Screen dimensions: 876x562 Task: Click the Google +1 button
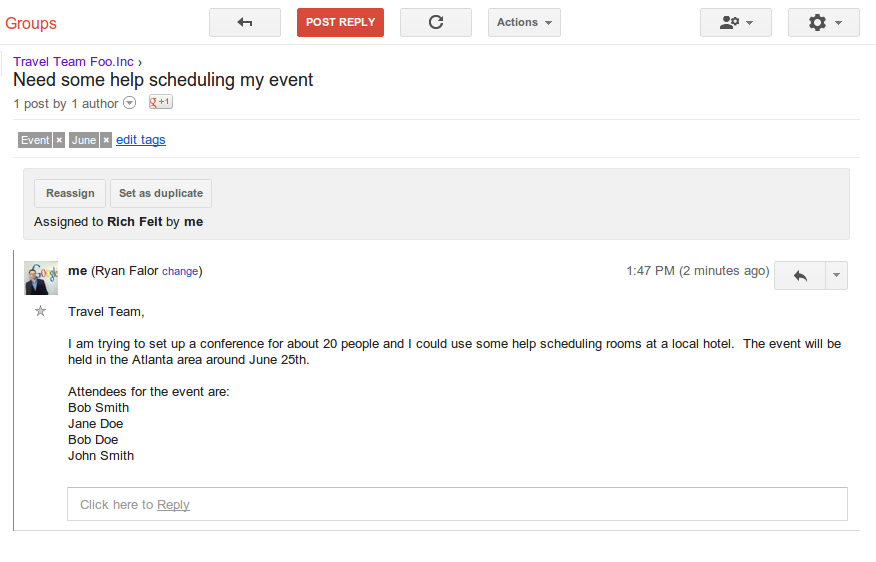[x=161, y=103]
